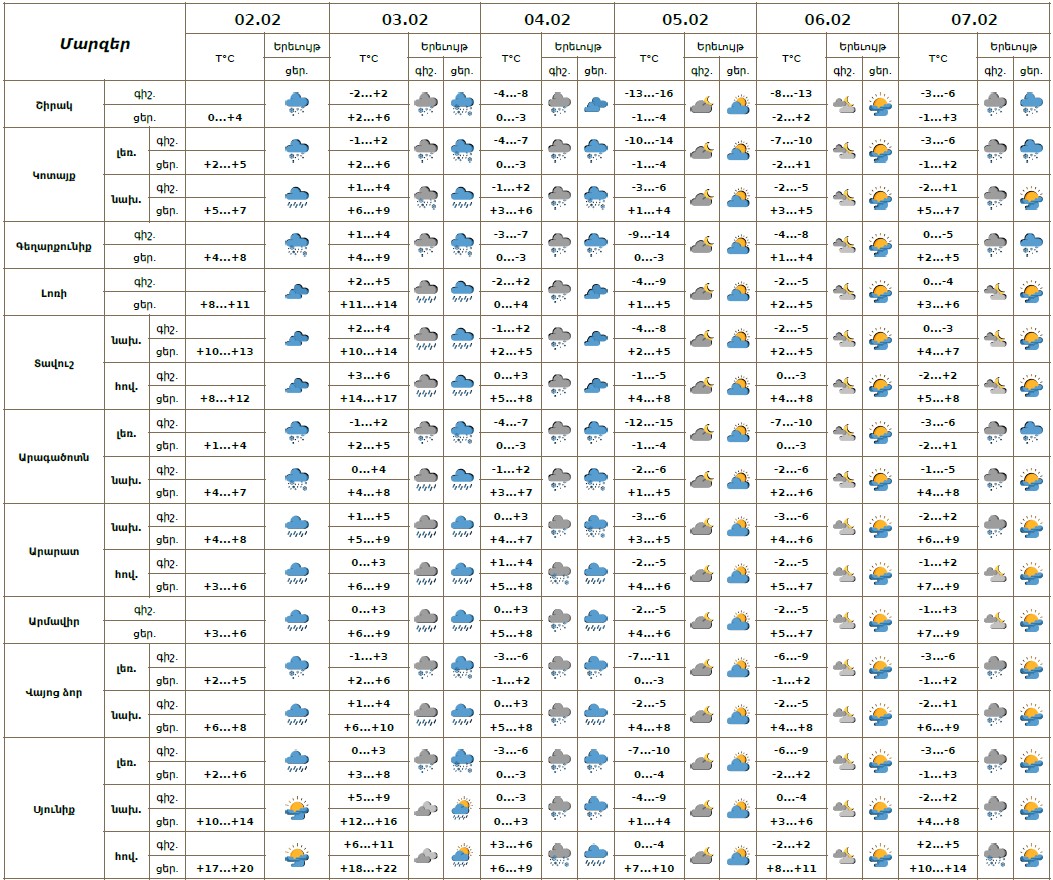Click Armavir's 07.02 night weather icon
The height and width of the screenshot is (880, 1053).
tap(995, 621)
